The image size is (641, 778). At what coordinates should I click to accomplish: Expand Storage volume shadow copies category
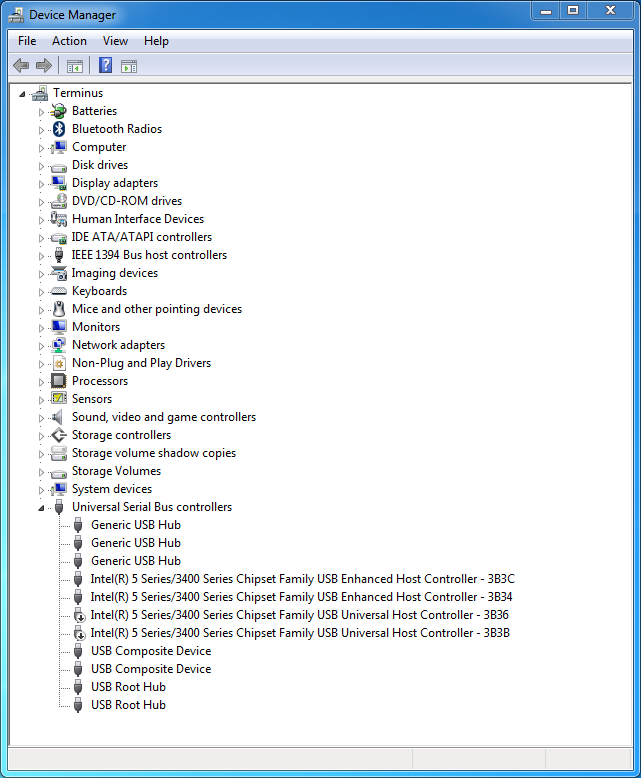pyautogui.click(x=41, y=454)
